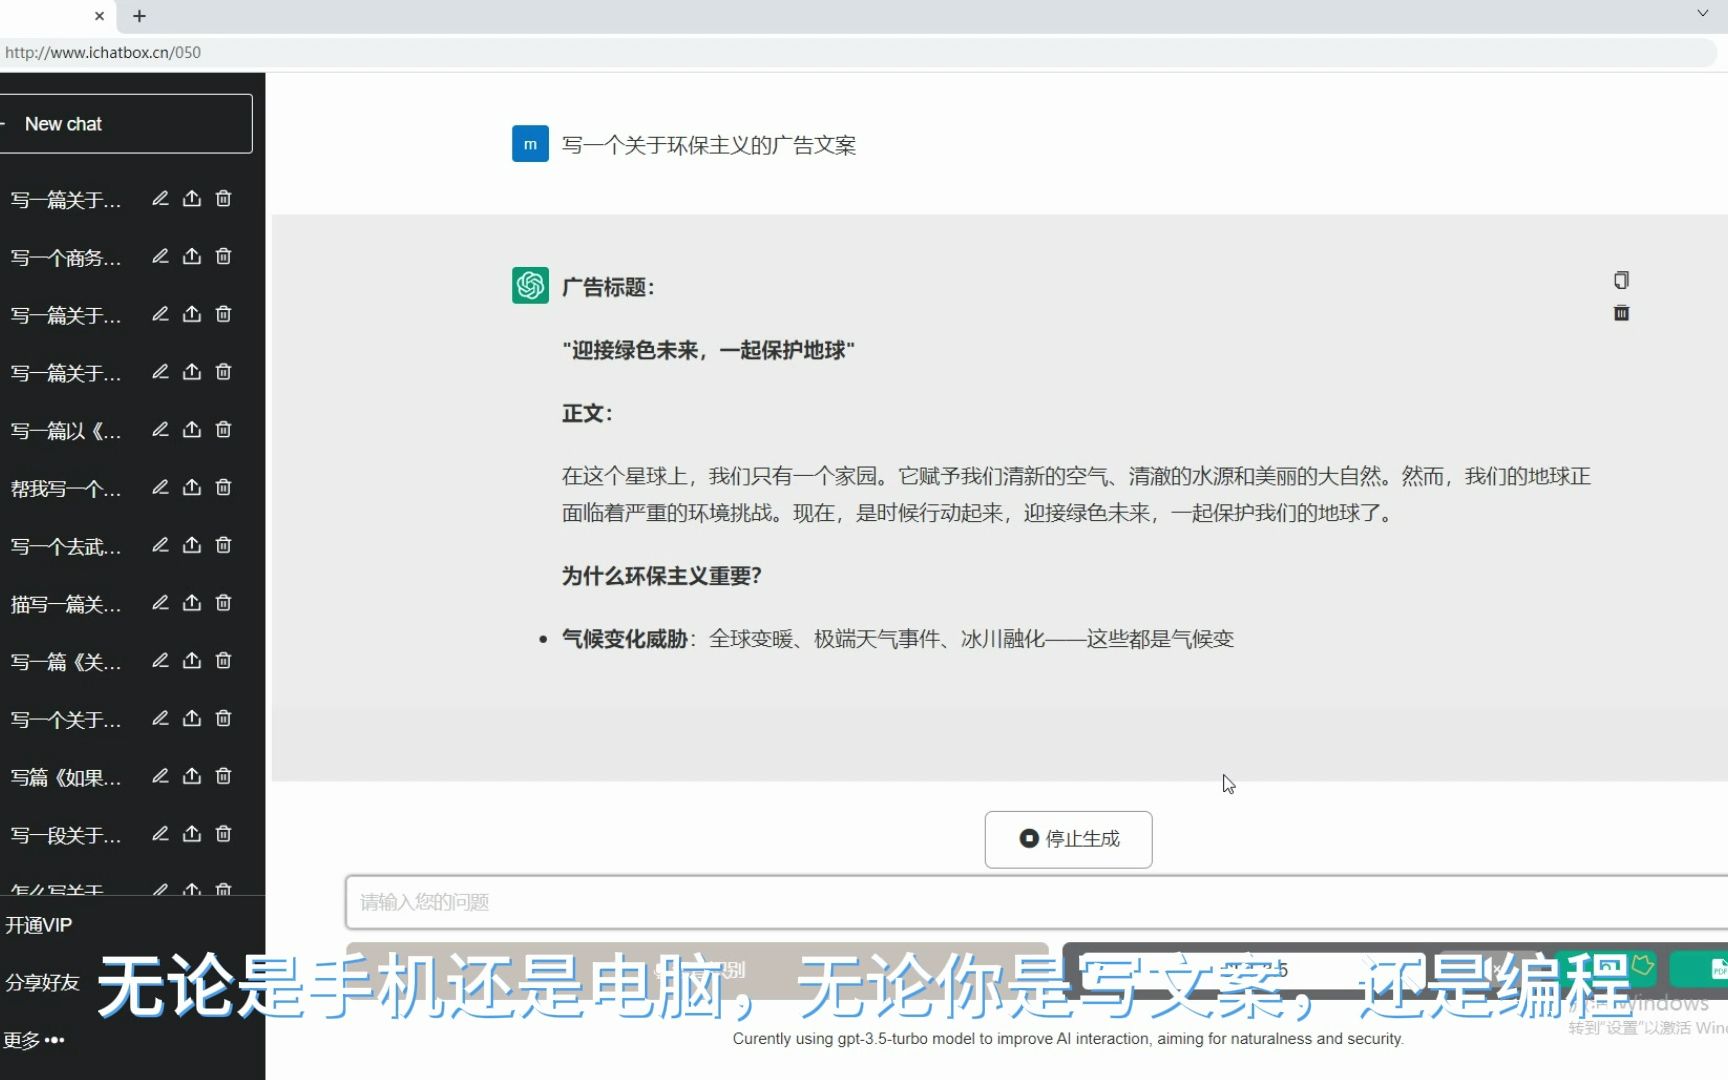Image resolution: width=1728 pixels, height=1080 pixels.
Task: Click the share icon for "写一篇以《…"
Action: point(192,429)
